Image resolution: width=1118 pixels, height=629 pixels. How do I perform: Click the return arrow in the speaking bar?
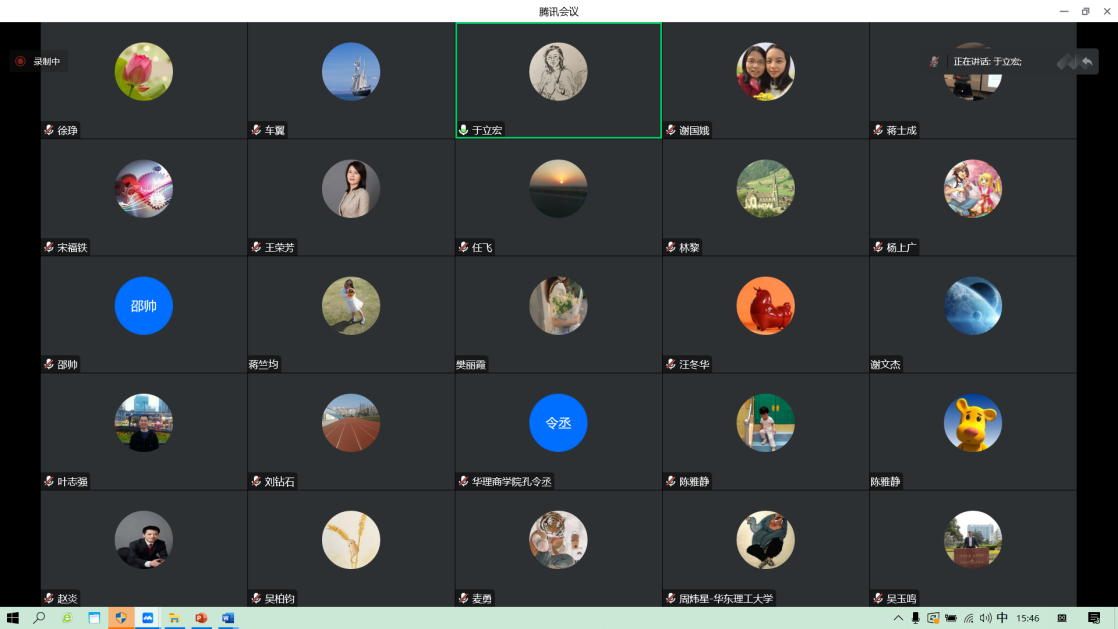(1086, 62)
